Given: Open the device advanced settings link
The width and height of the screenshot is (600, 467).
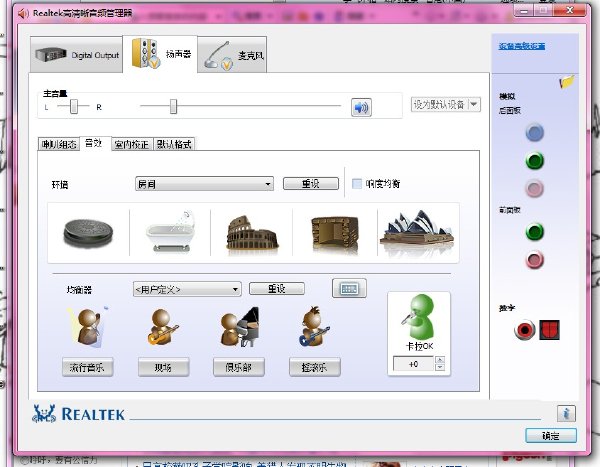Looking at the screenshot, I should pos(522,46).
